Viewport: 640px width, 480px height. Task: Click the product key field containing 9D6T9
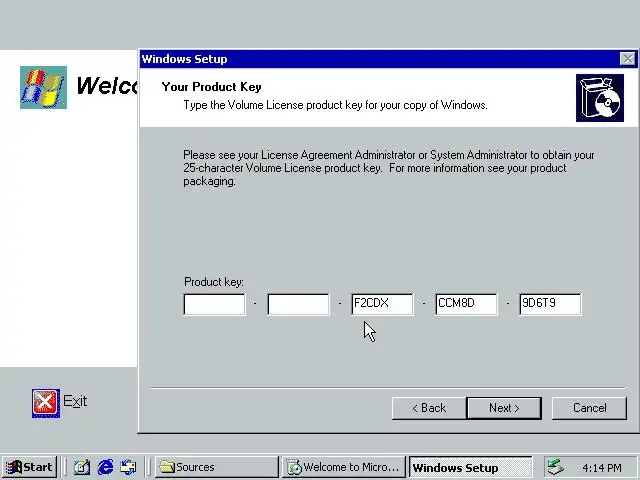click(550, 304)
